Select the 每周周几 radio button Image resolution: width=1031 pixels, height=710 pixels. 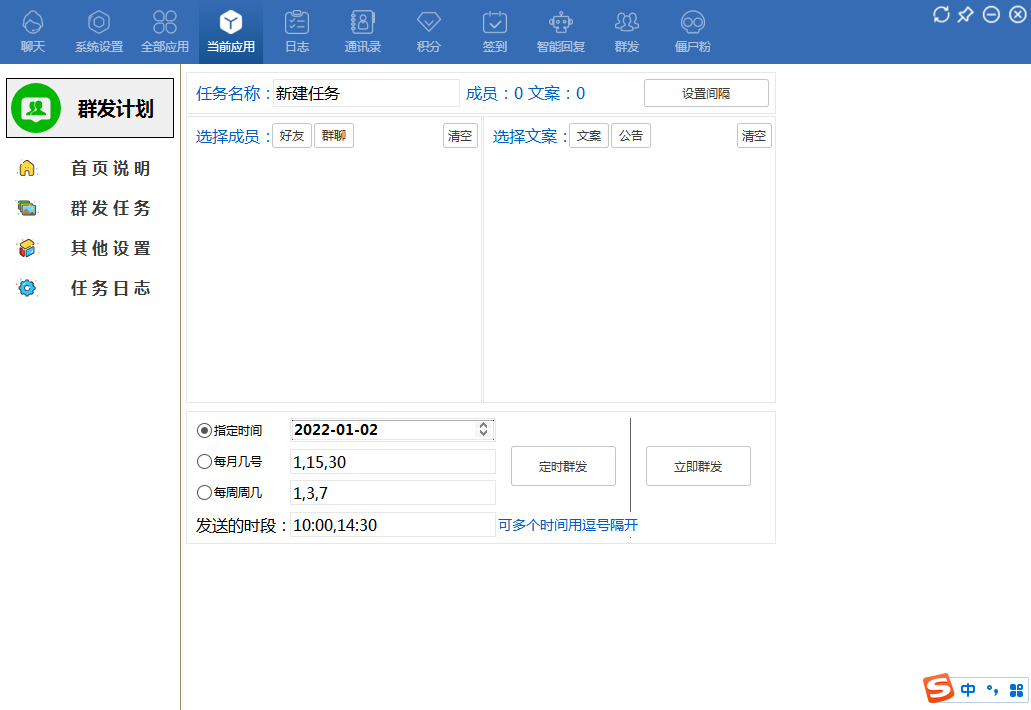click(205, 493)
